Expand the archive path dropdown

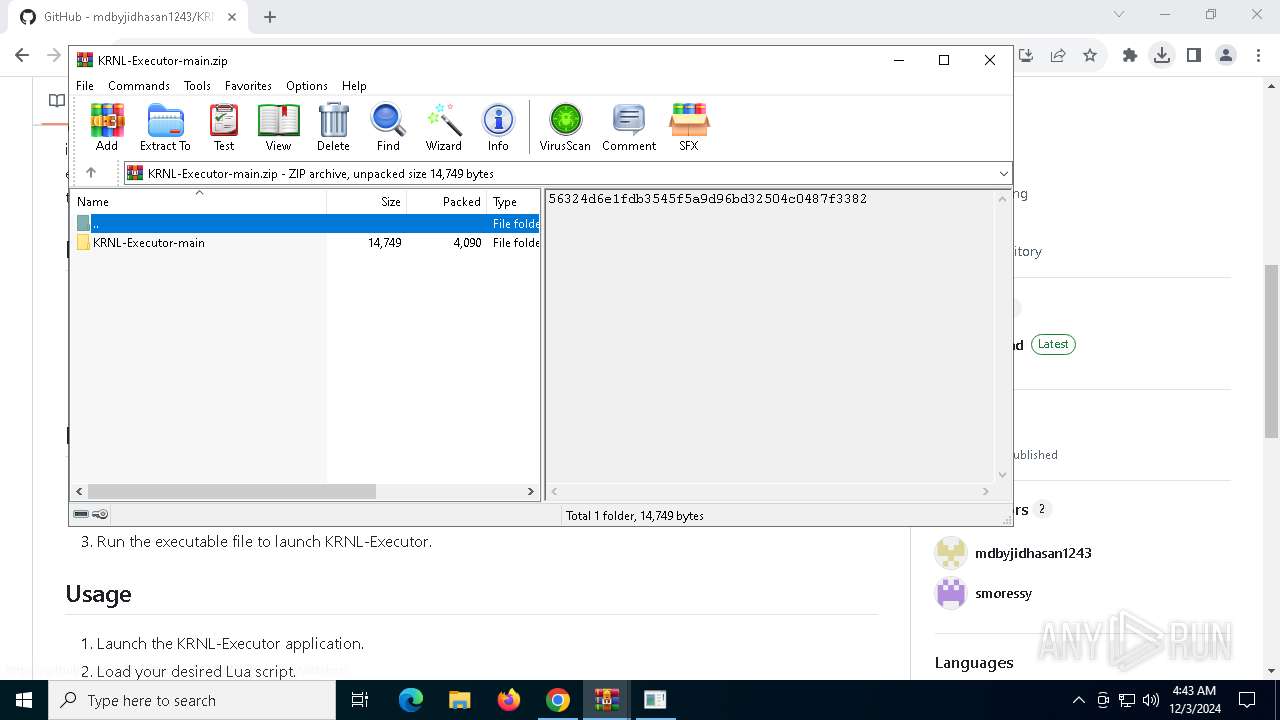coord(1003,174)
